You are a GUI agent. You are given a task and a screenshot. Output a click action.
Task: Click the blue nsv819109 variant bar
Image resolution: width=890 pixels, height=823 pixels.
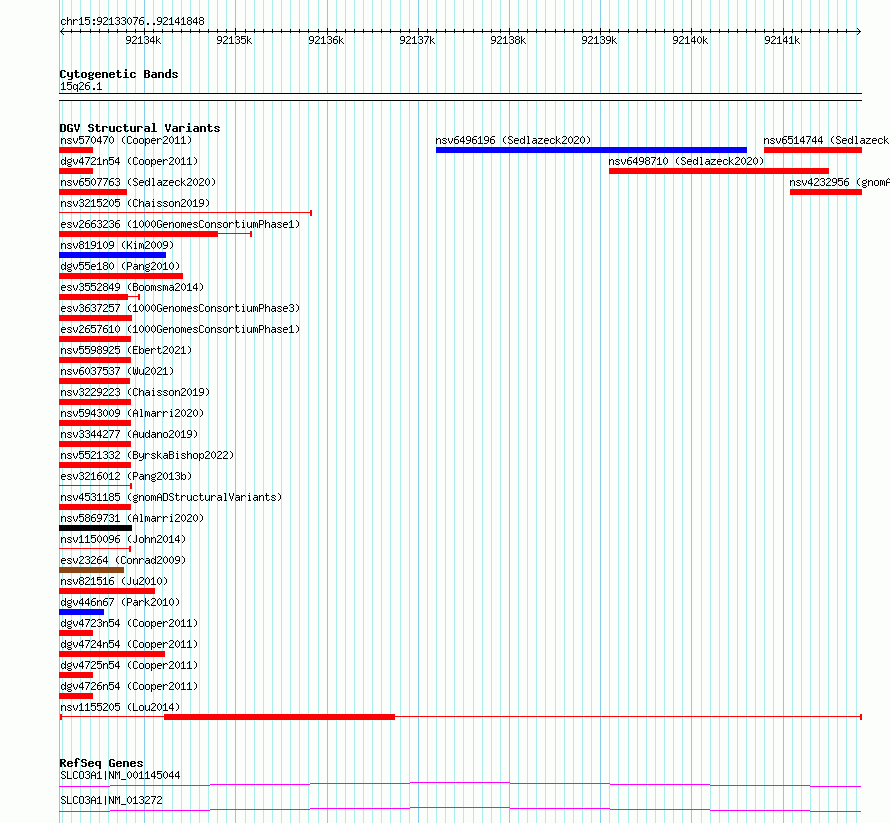click(x=112, y=255)
